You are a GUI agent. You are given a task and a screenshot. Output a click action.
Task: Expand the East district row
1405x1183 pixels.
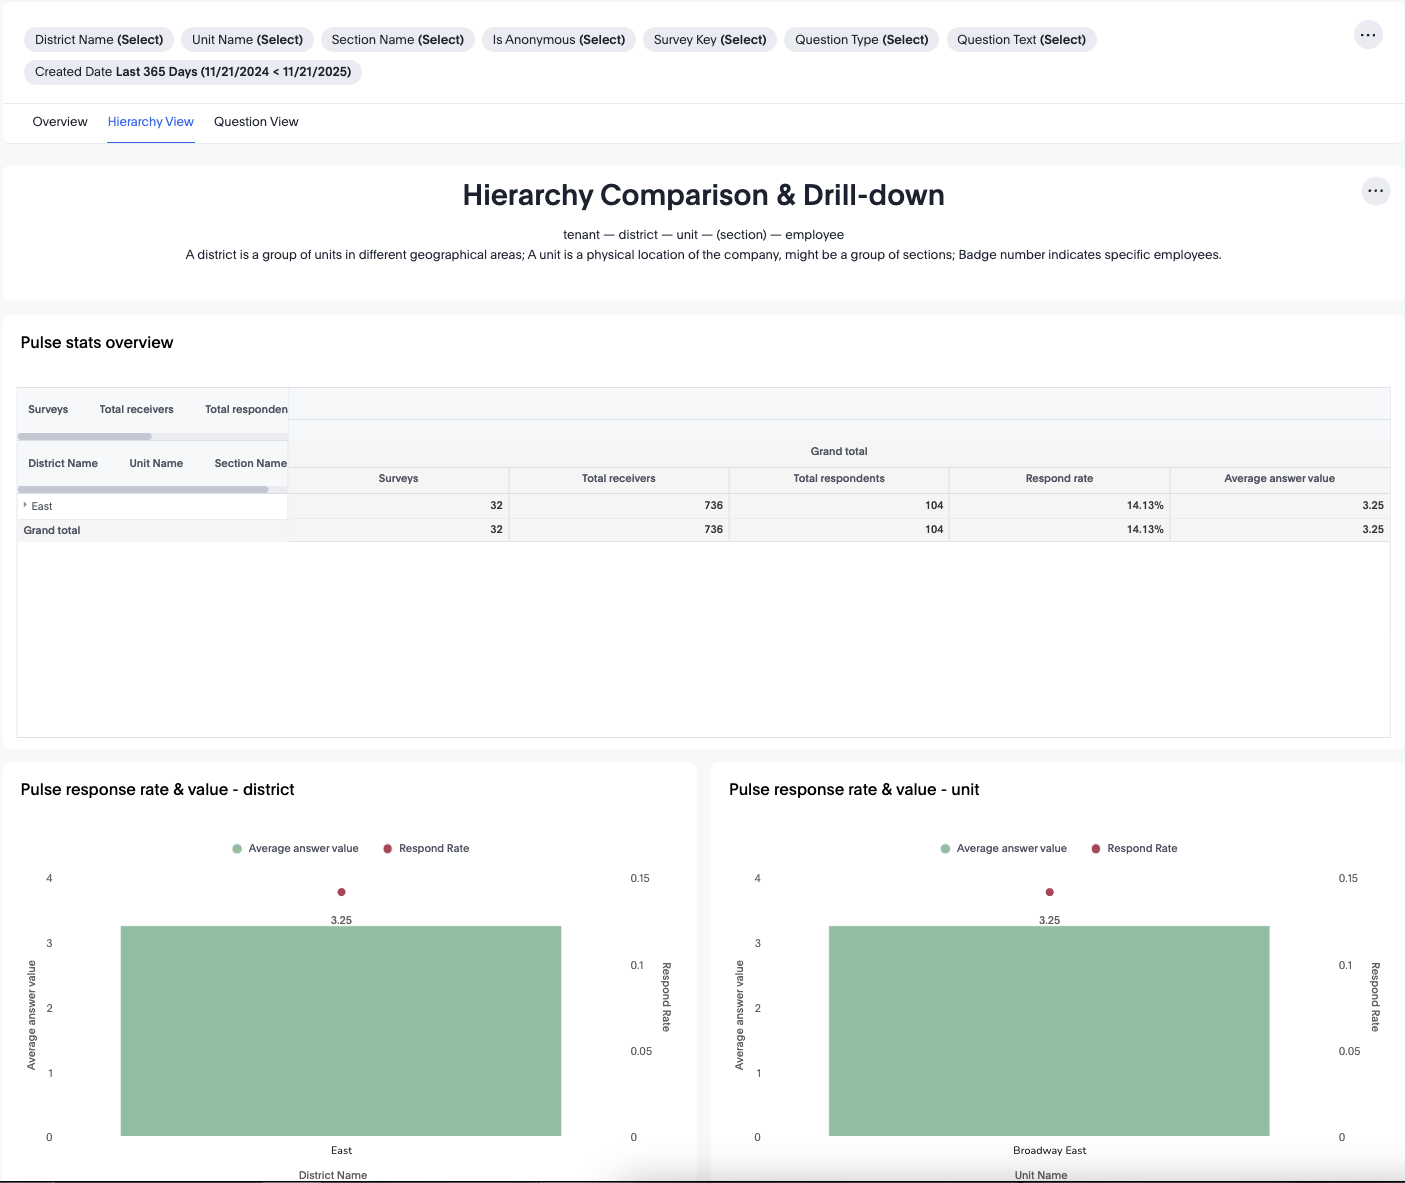[25, 505]
